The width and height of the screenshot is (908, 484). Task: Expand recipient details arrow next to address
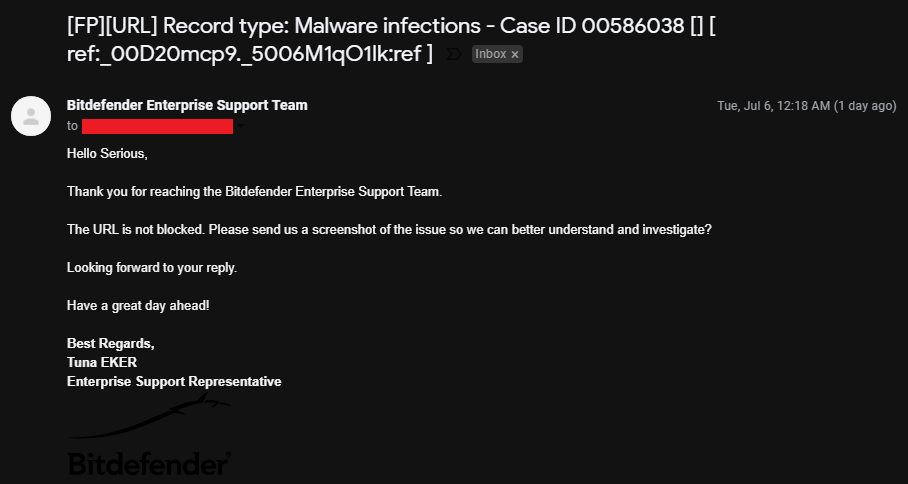coord(241,127)
